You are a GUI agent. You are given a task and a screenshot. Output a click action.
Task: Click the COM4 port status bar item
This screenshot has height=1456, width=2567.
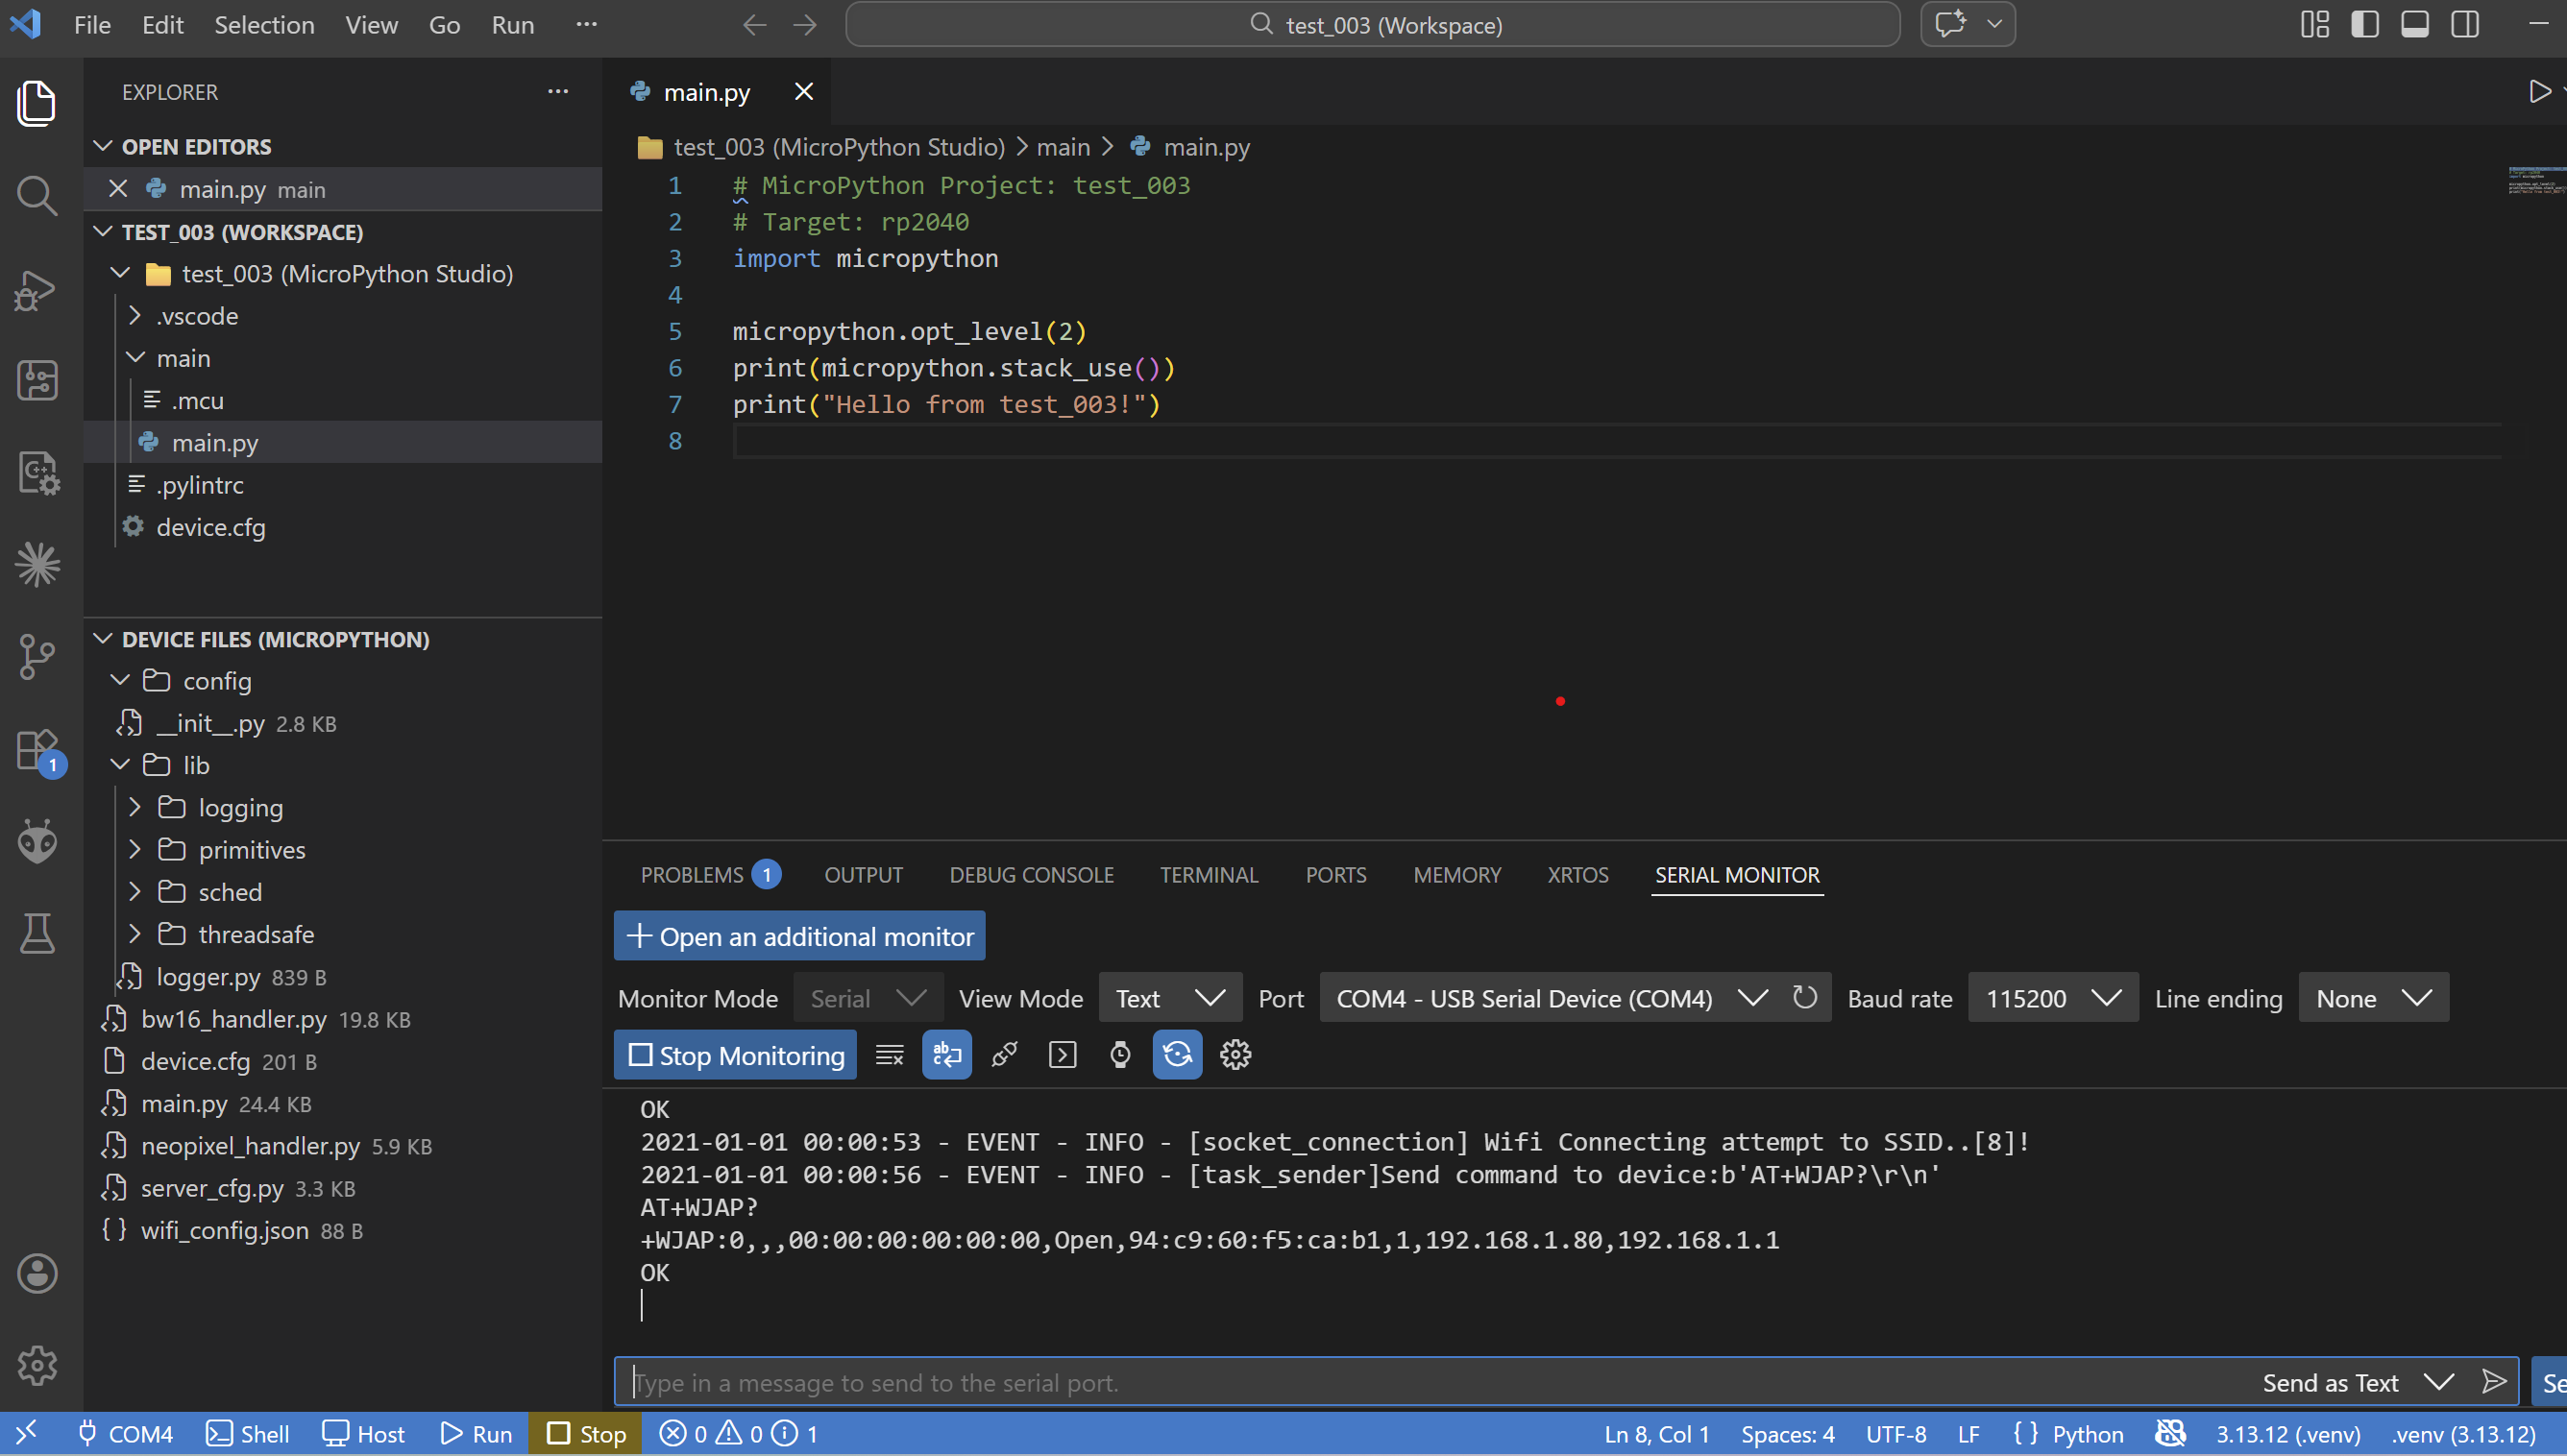pyautogui.click(x=125, y=1433)
